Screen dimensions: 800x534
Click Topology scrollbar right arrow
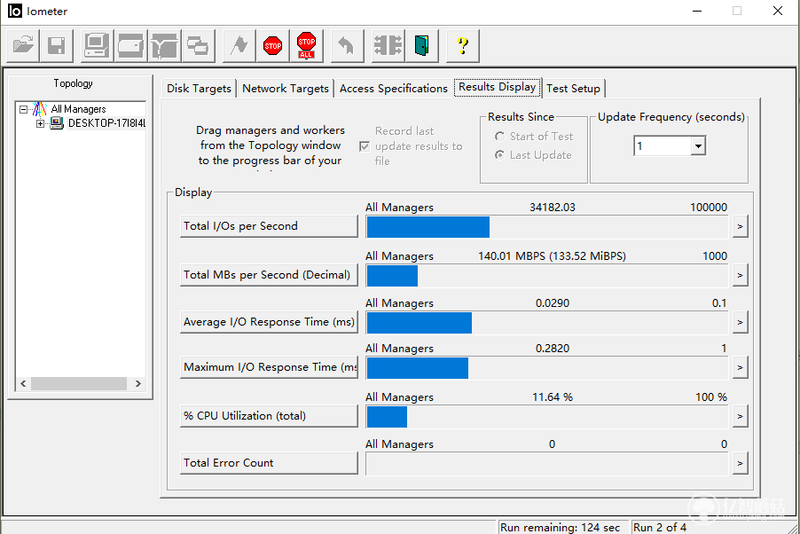138,384
